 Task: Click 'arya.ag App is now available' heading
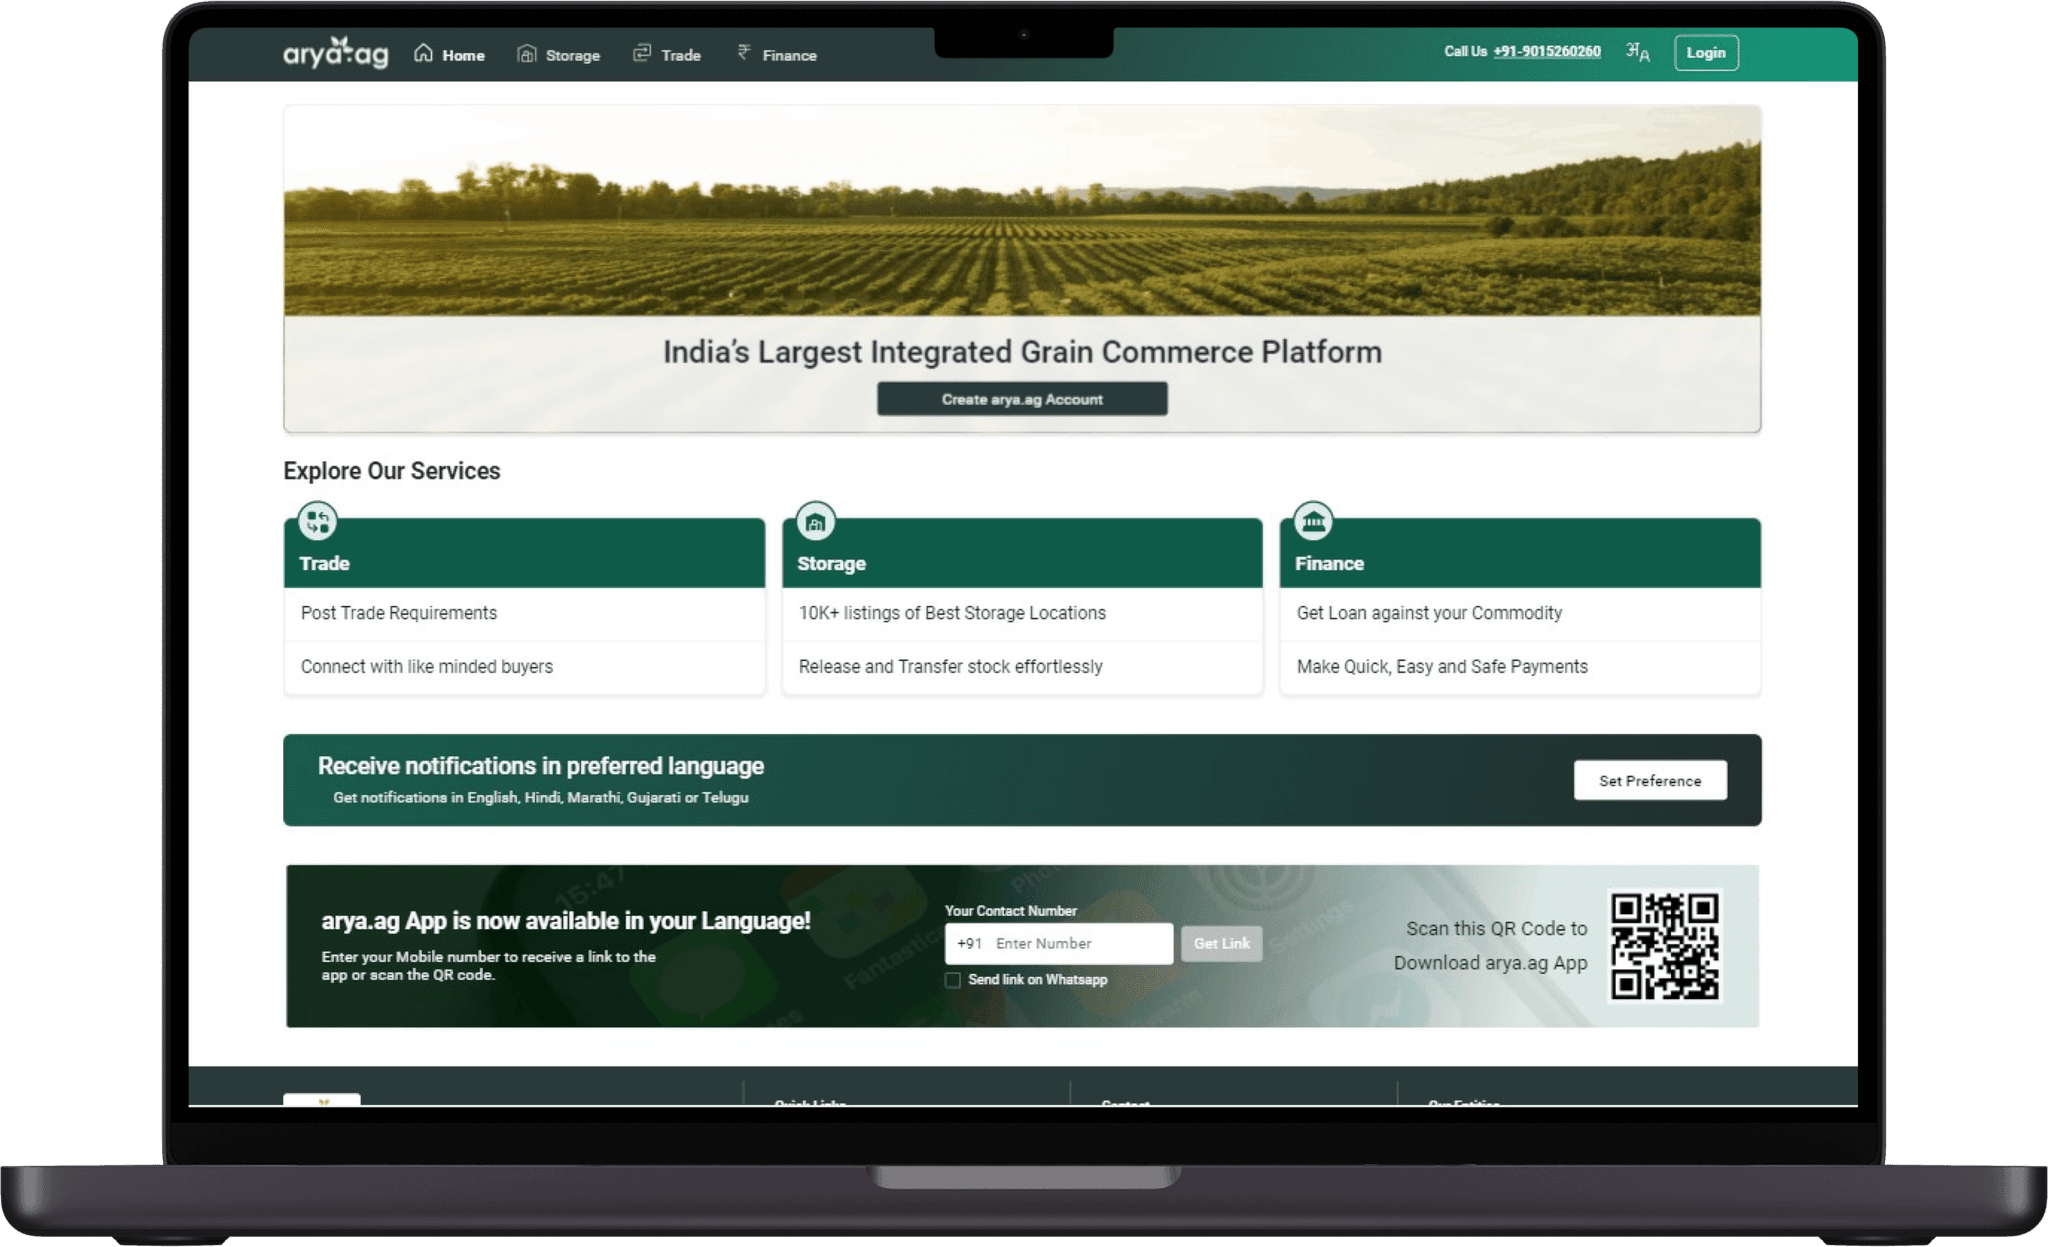[566, 921]
